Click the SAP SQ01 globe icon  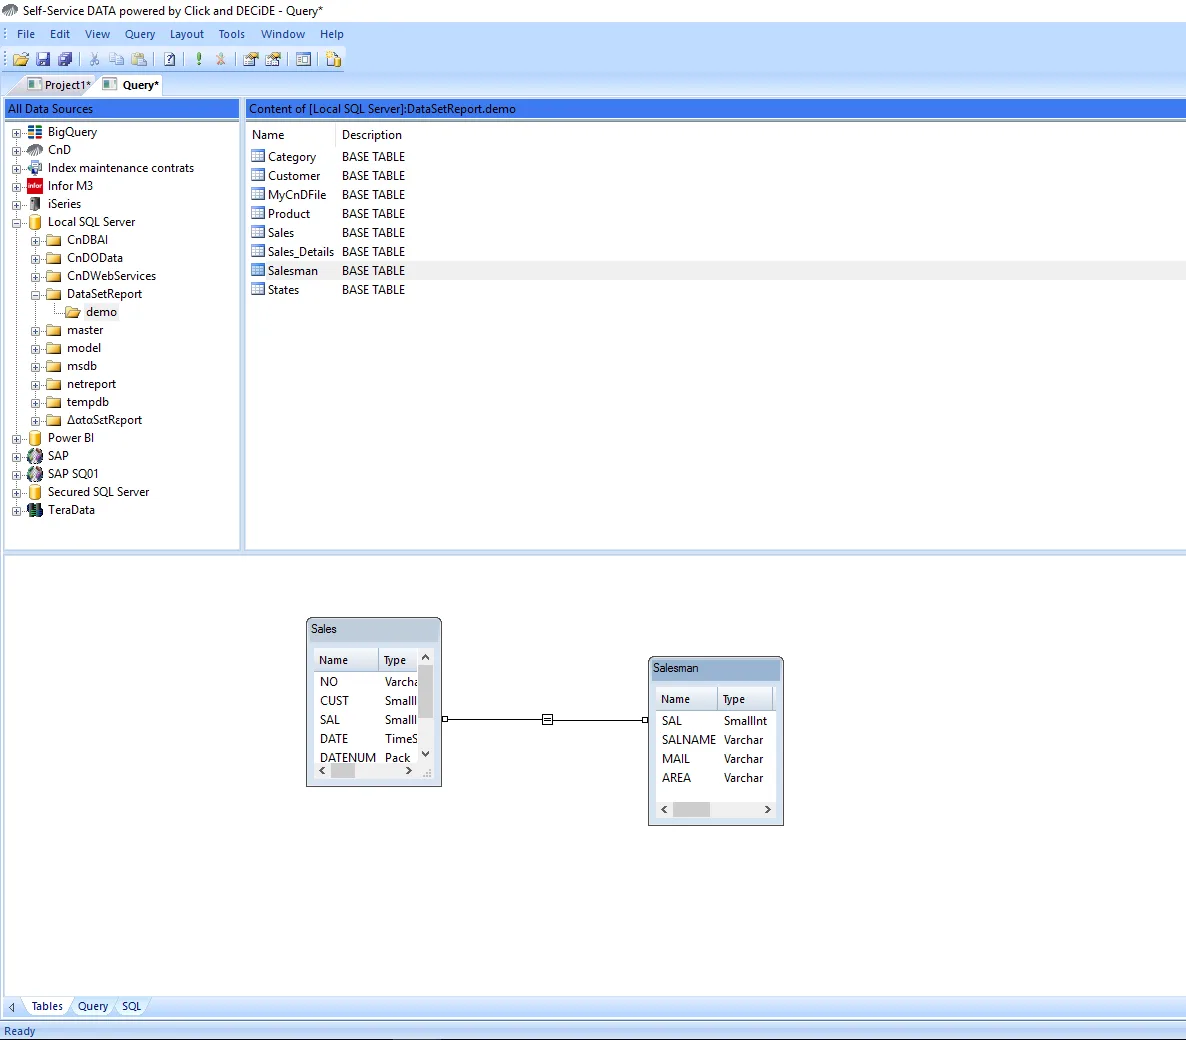pyautogui.click(x=35, y=473)
